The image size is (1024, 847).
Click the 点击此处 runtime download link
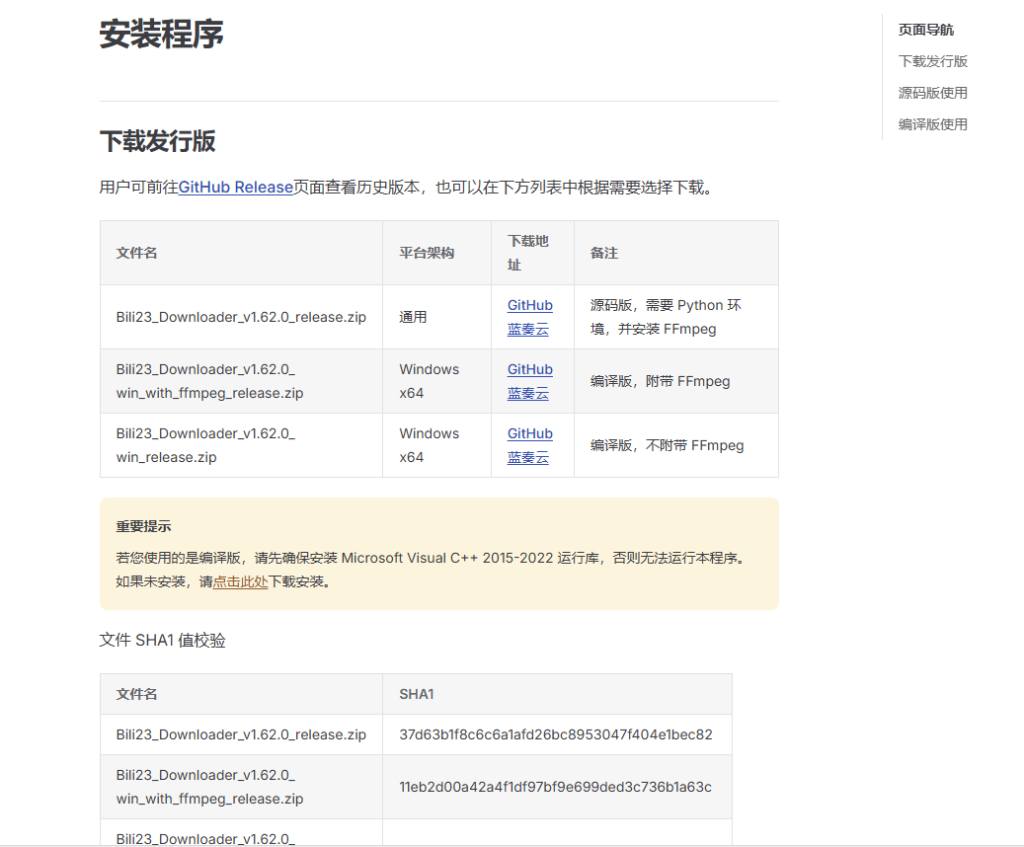tap(240, 581)
